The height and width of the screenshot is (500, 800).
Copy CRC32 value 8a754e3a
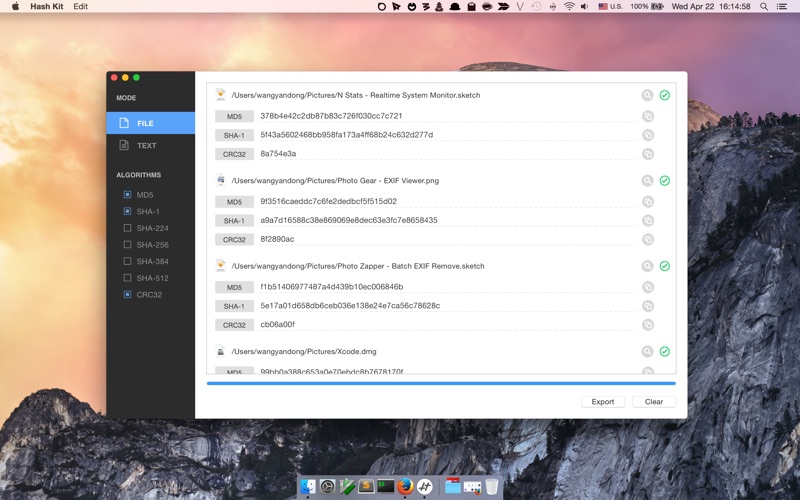[648, 154]
